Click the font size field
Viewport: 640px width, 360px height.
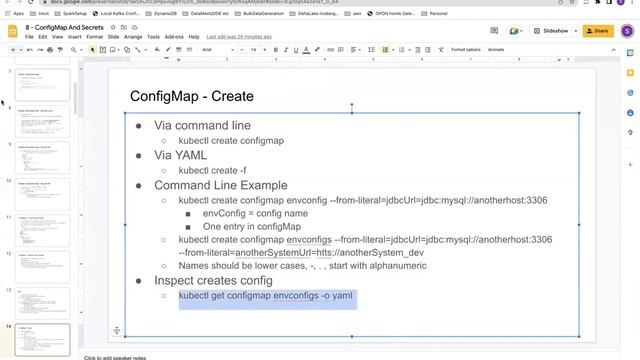pos(253,50)
